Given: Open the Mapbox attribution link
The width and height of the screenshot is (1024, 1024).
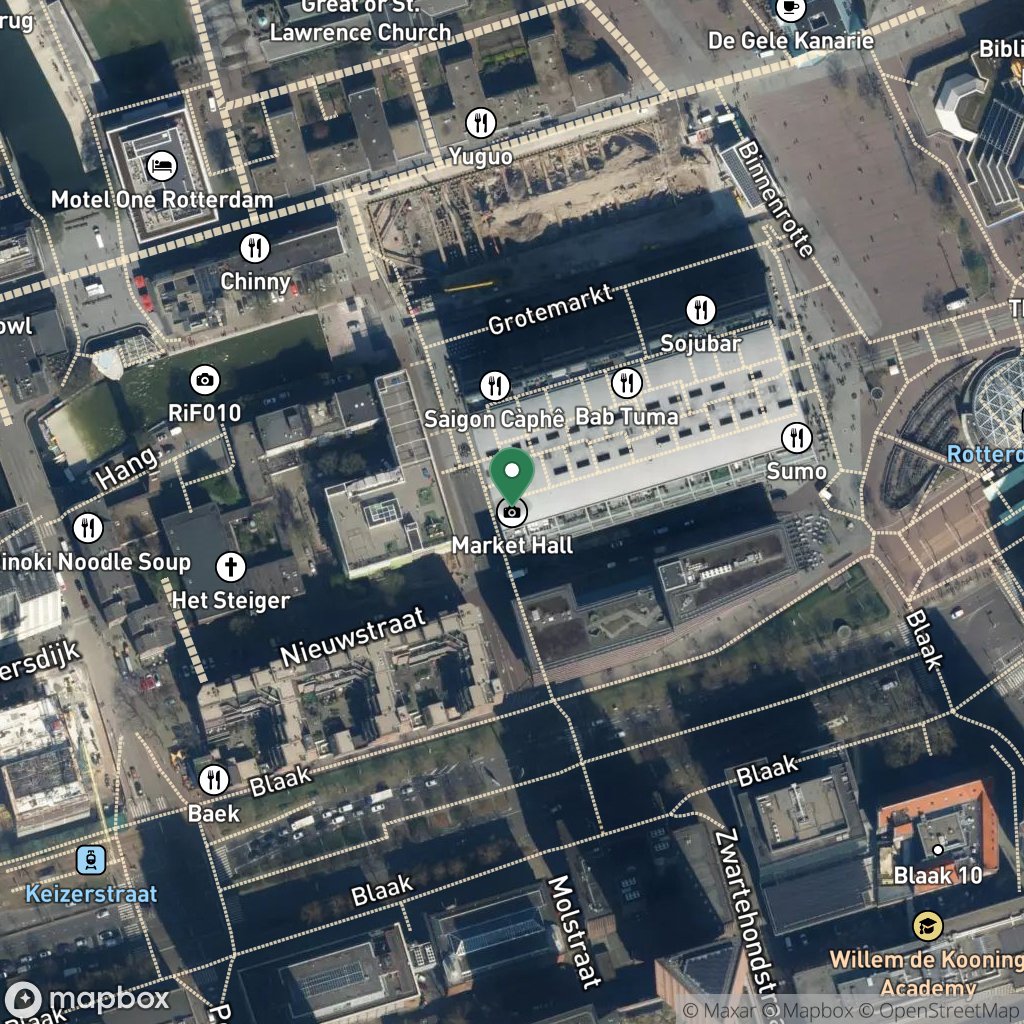Looking at the screenshot, I should pyautogui.click(x=807, y=1011).
